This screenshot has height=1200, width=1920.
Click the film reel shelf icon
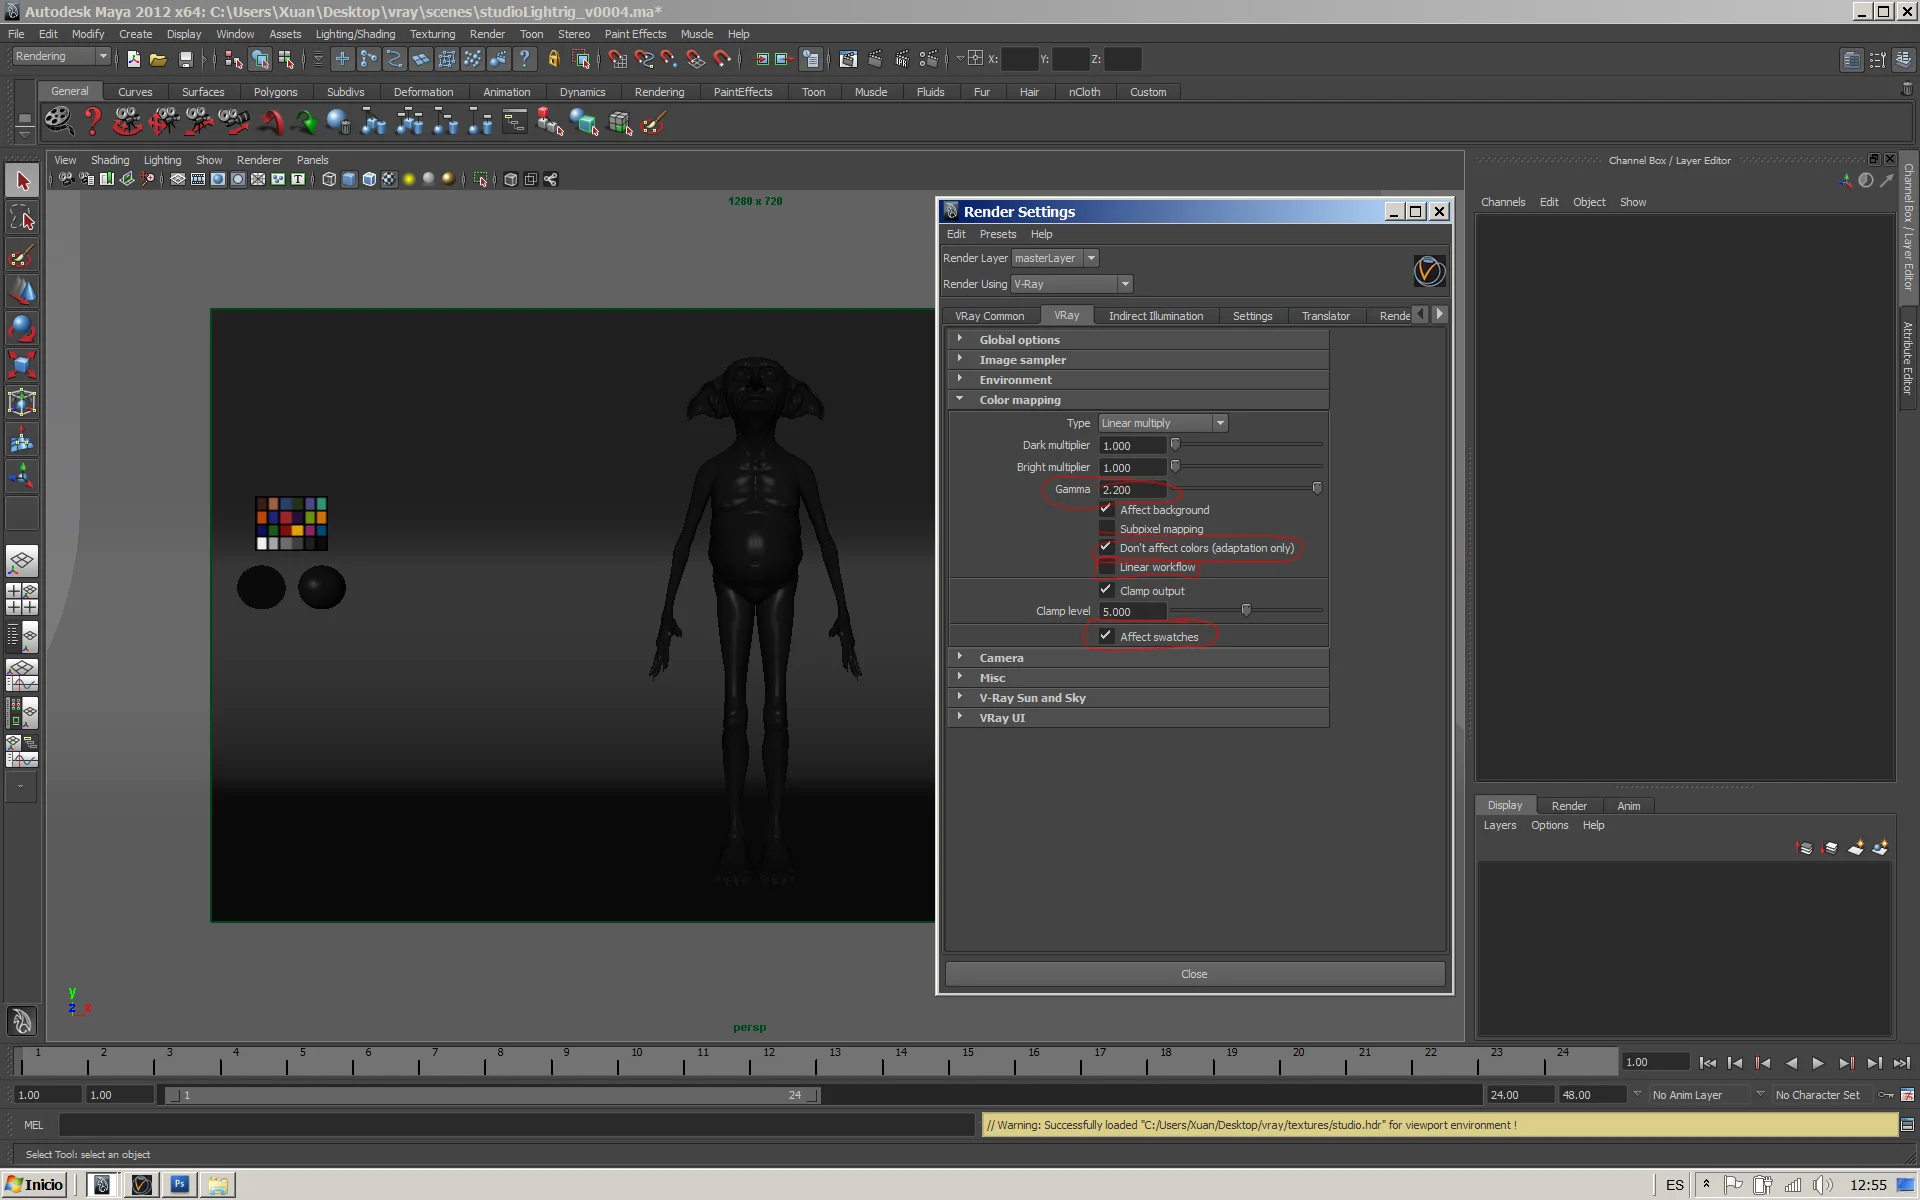(59, 122)
